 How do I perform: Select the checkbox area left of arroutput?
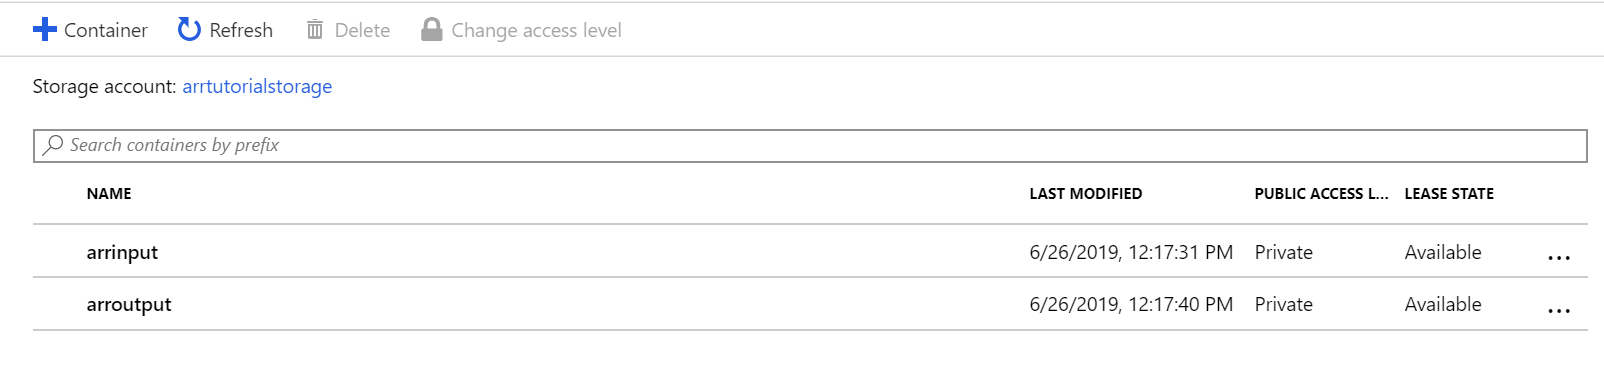point(58,304)
